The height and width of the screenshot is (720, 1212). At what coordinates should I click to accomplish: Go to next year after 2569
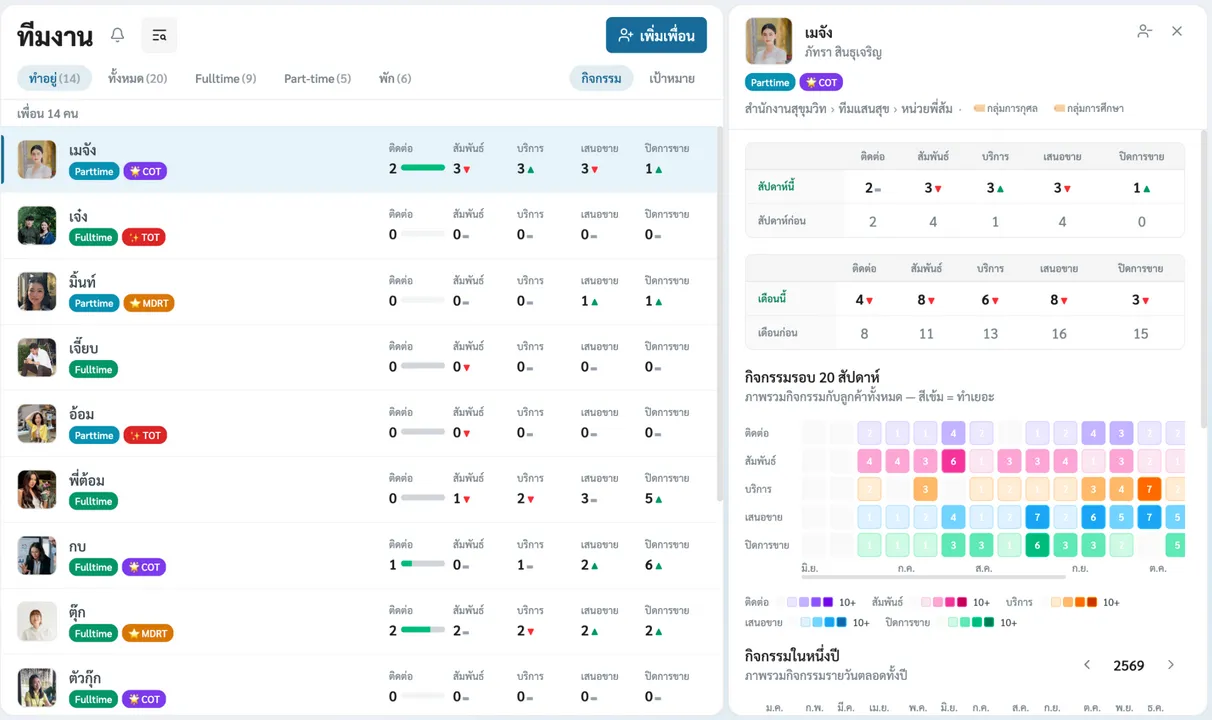pos(1171,665)
